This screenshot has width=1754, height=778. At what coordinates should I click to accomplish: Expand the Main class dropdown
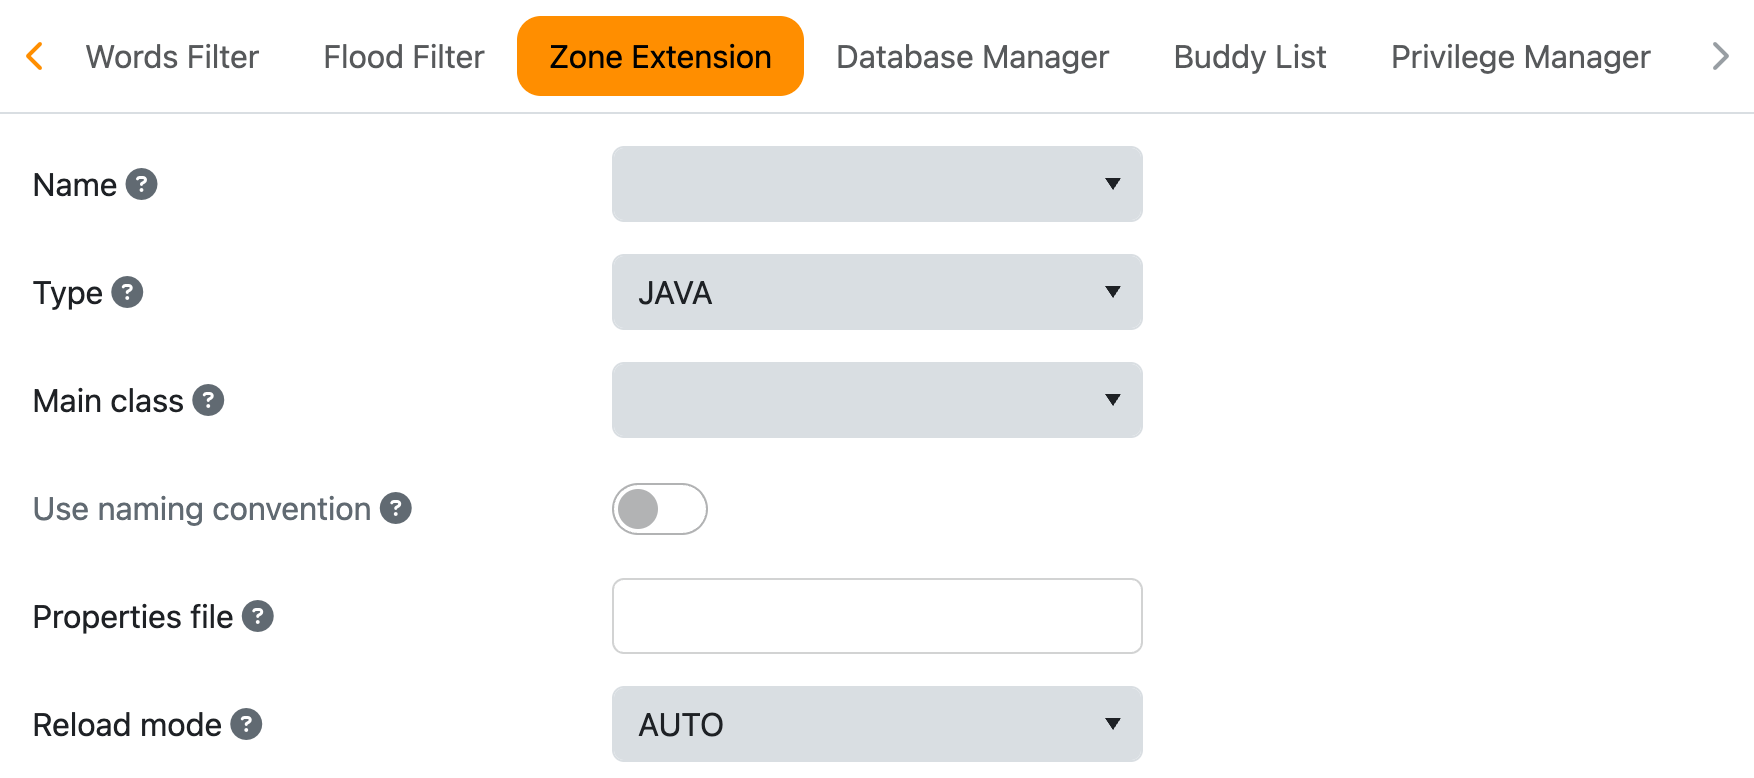tap(876, 400)
